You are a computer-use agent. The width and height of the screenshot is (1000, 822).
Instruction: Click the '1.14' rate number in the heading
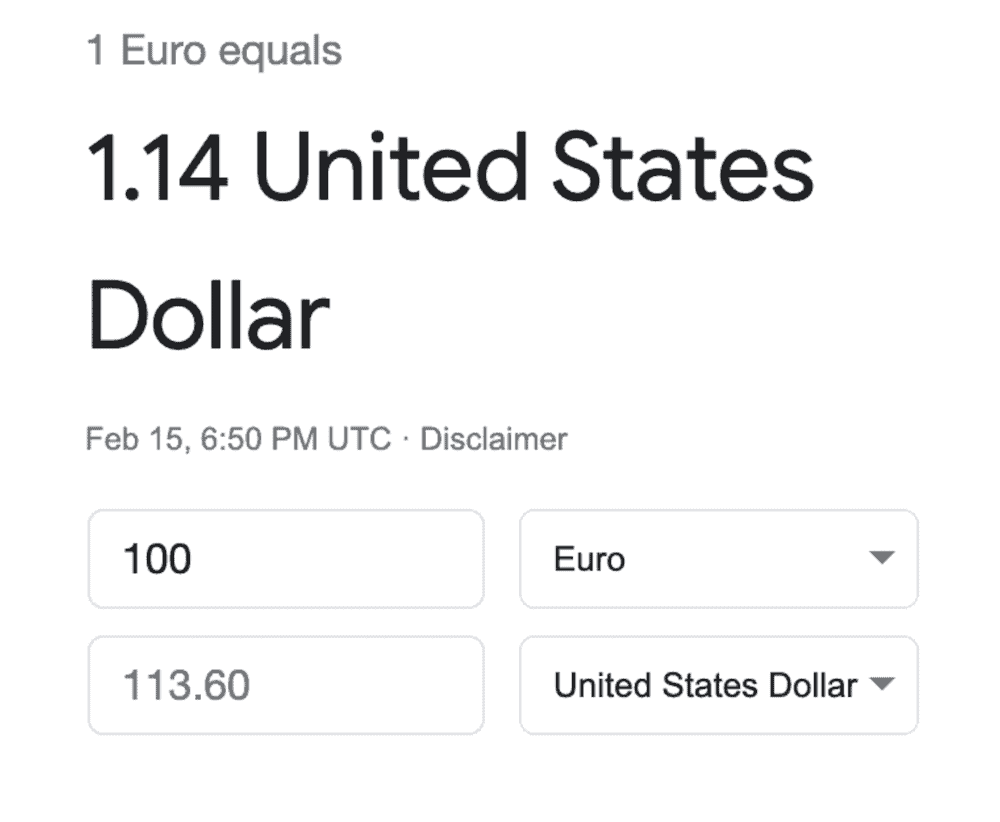(x=157, y=169)
